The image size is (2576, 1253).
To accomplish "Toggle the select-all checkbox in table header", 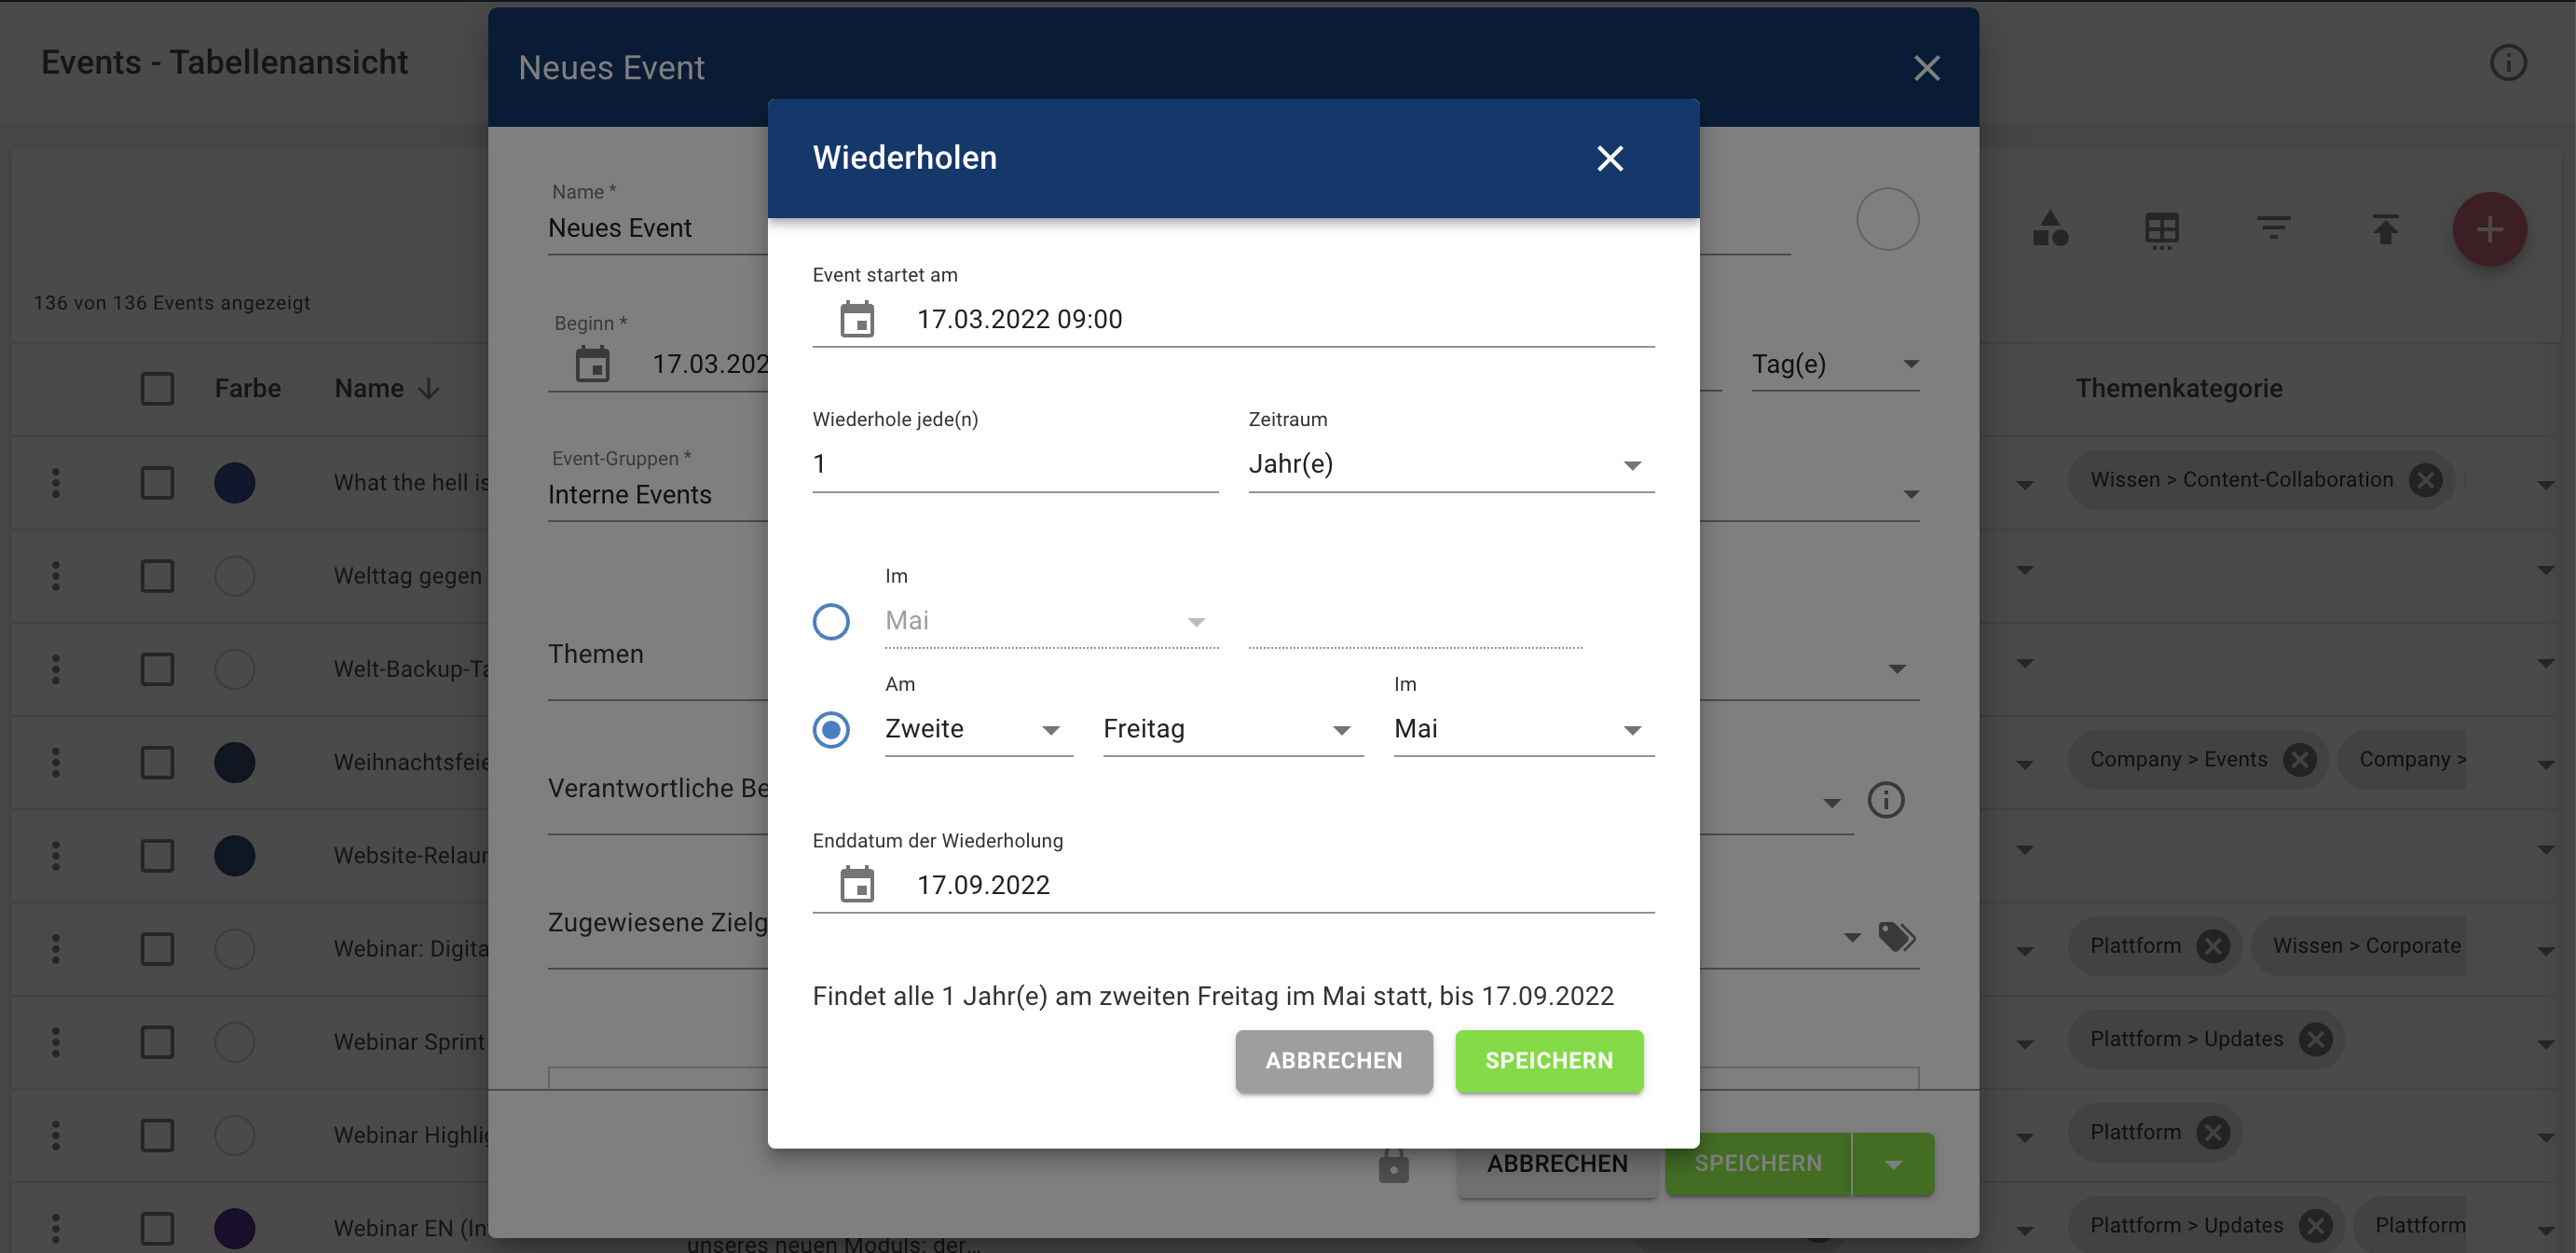I will [157, 388].
